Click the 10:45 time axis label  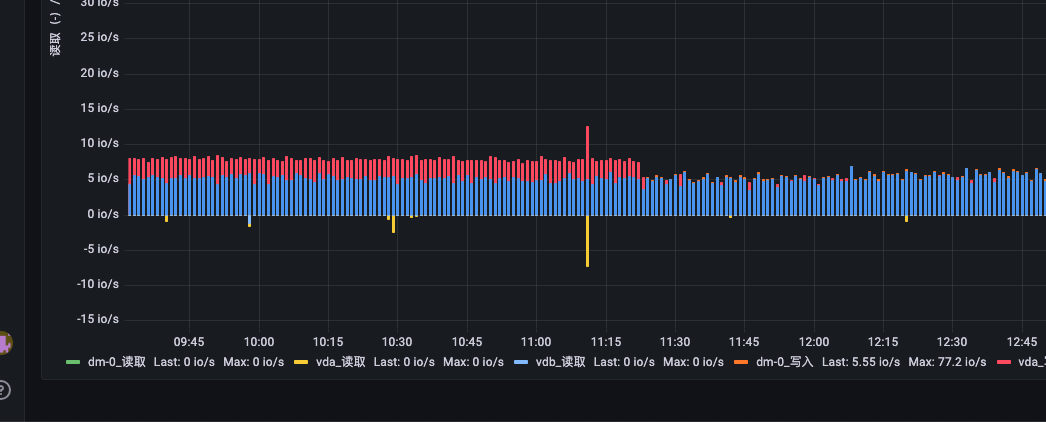[x=466, y=342]
